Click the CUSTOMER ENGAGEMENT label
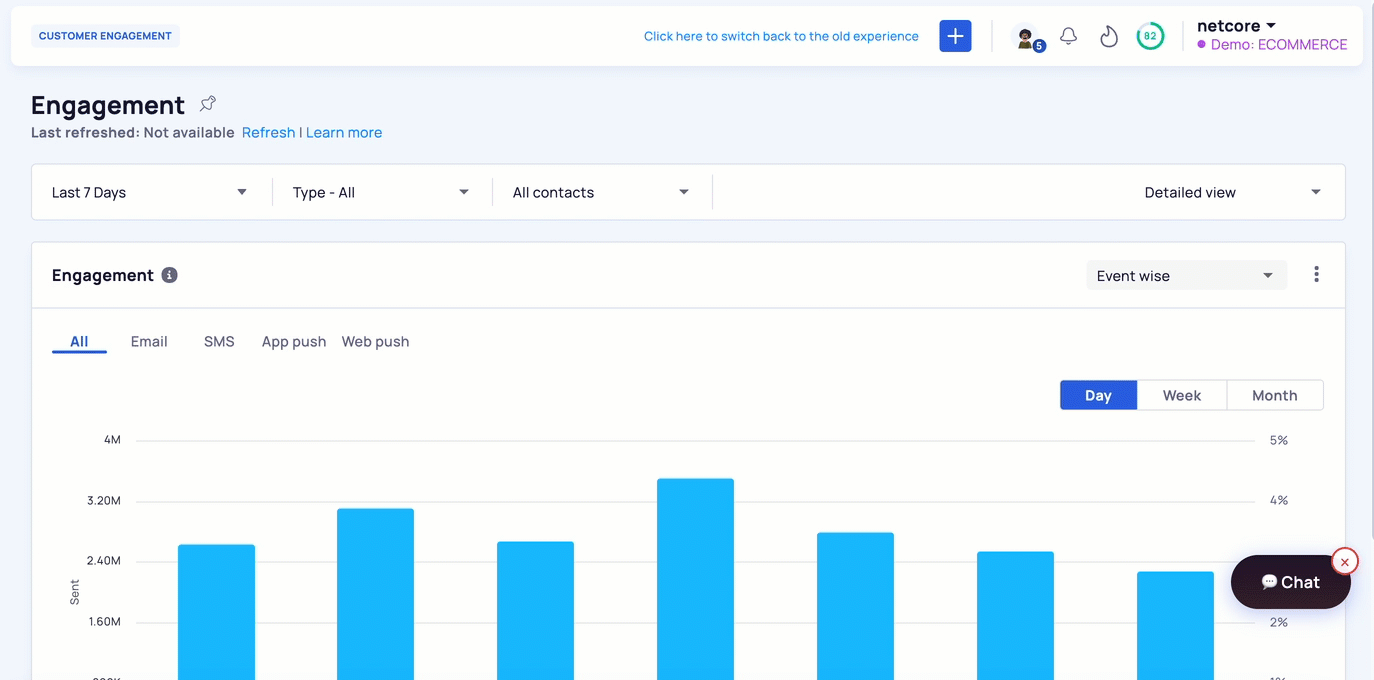 pos(105,36)
